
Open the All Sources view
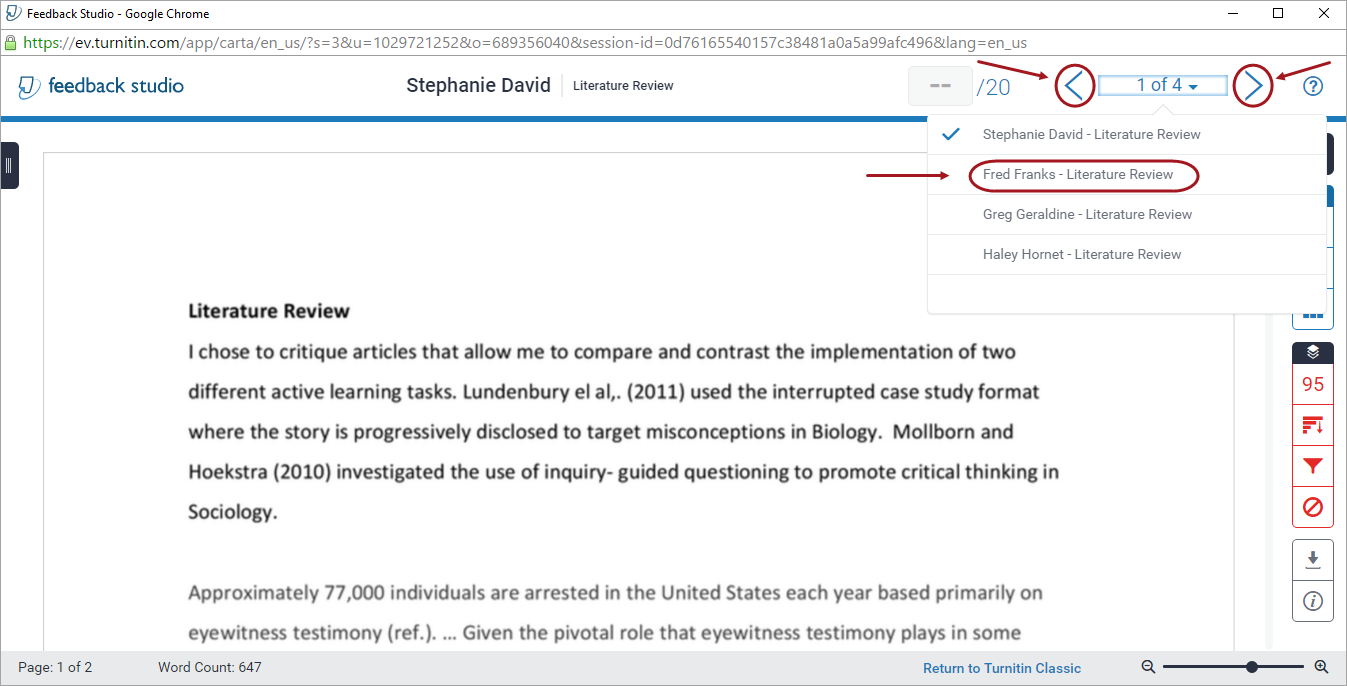1312,424
